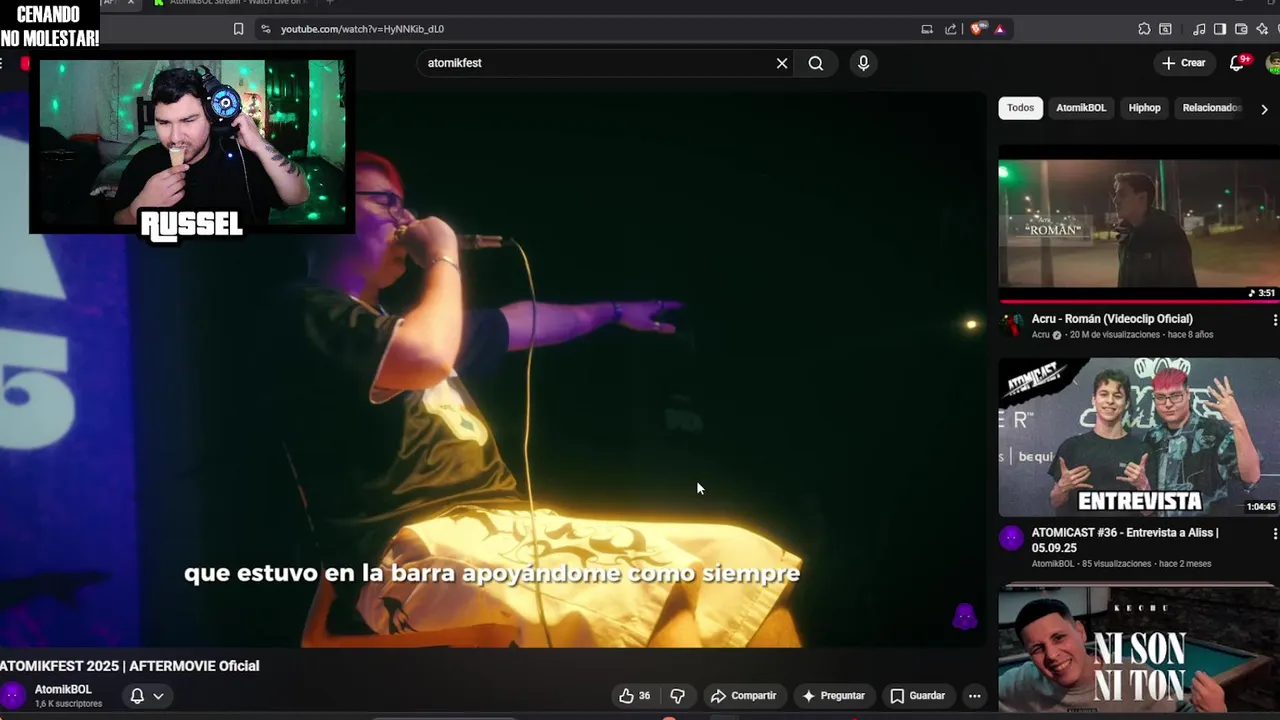
Task: Click the cast/picture-in-picture icon in address bar
Action: [927, 29]
